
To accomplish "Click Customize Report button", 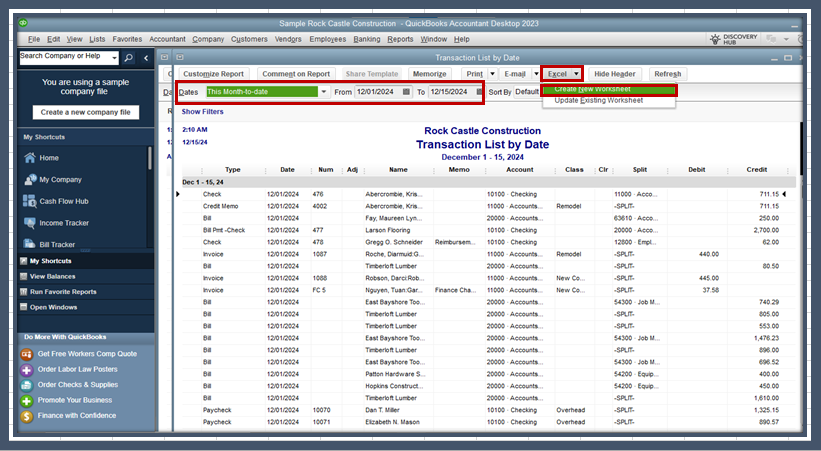I will click(x=214, y=74).
